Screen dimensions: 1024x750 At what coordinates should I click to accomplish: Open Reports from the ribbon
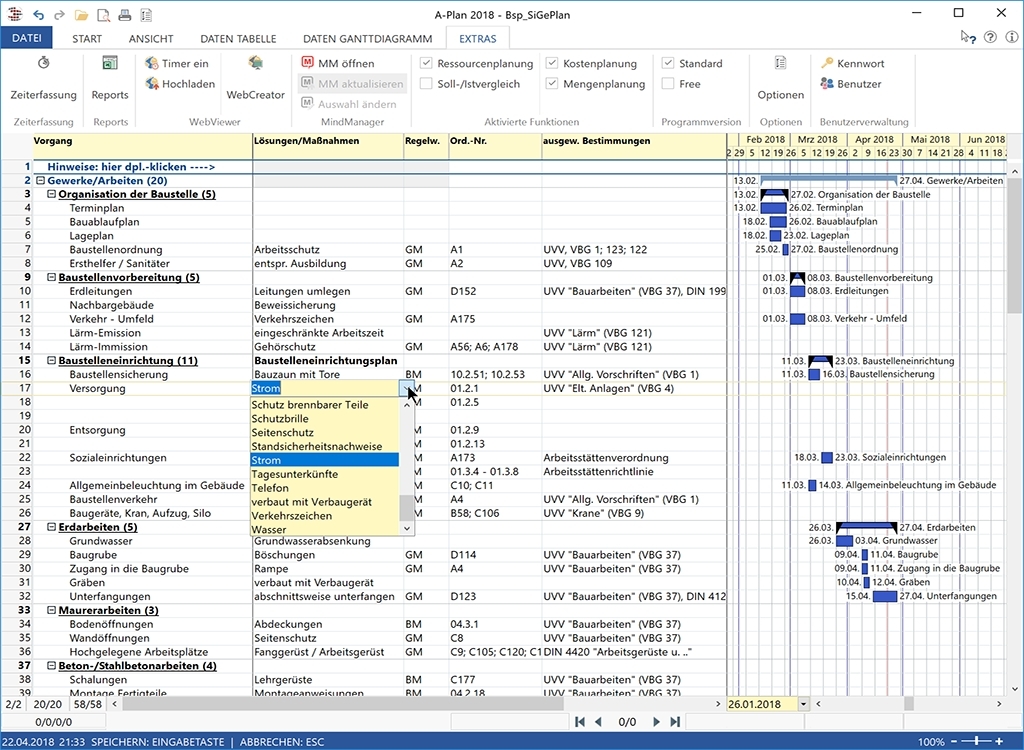pyautogui.click(x=110, y=64)
